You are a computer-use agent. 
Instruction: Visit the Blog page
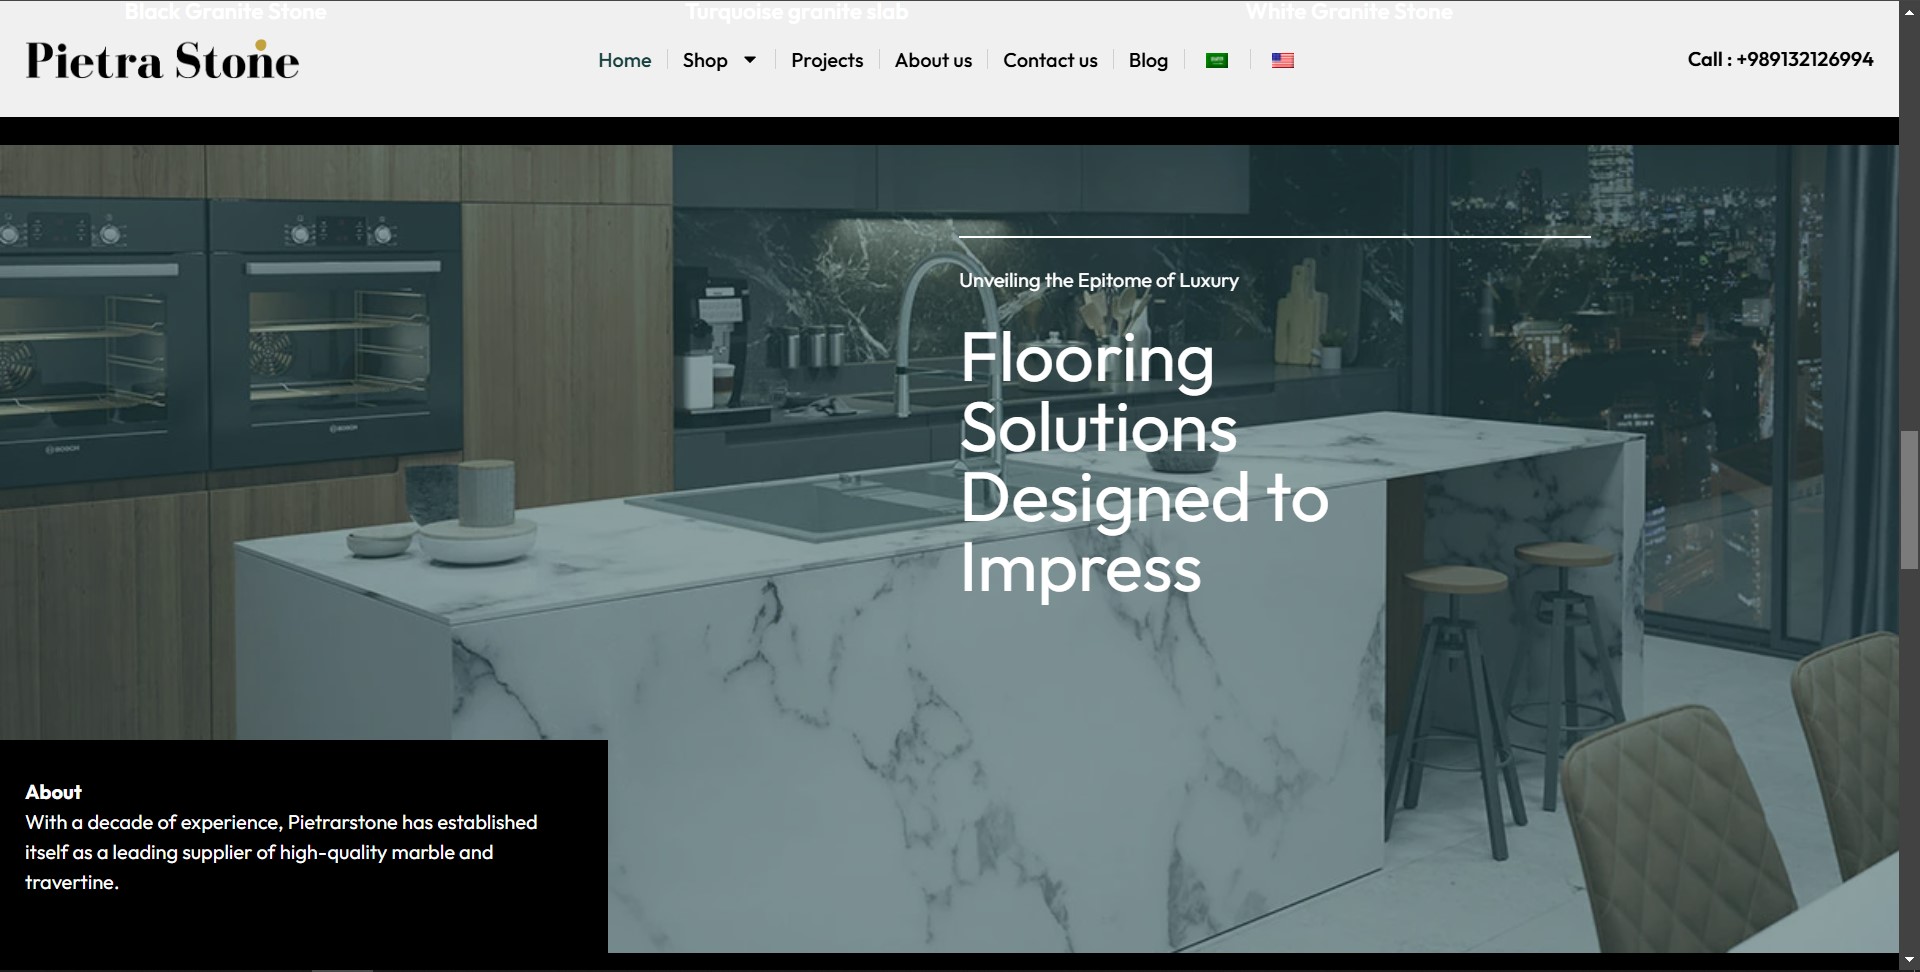tap(1147, 60)
